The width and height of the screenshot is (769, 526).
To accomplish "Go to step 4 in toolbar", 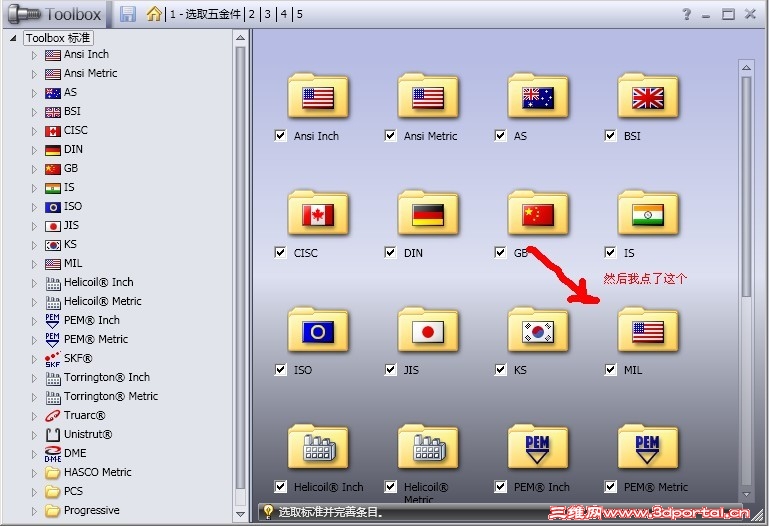I will [x=284, y=14].
